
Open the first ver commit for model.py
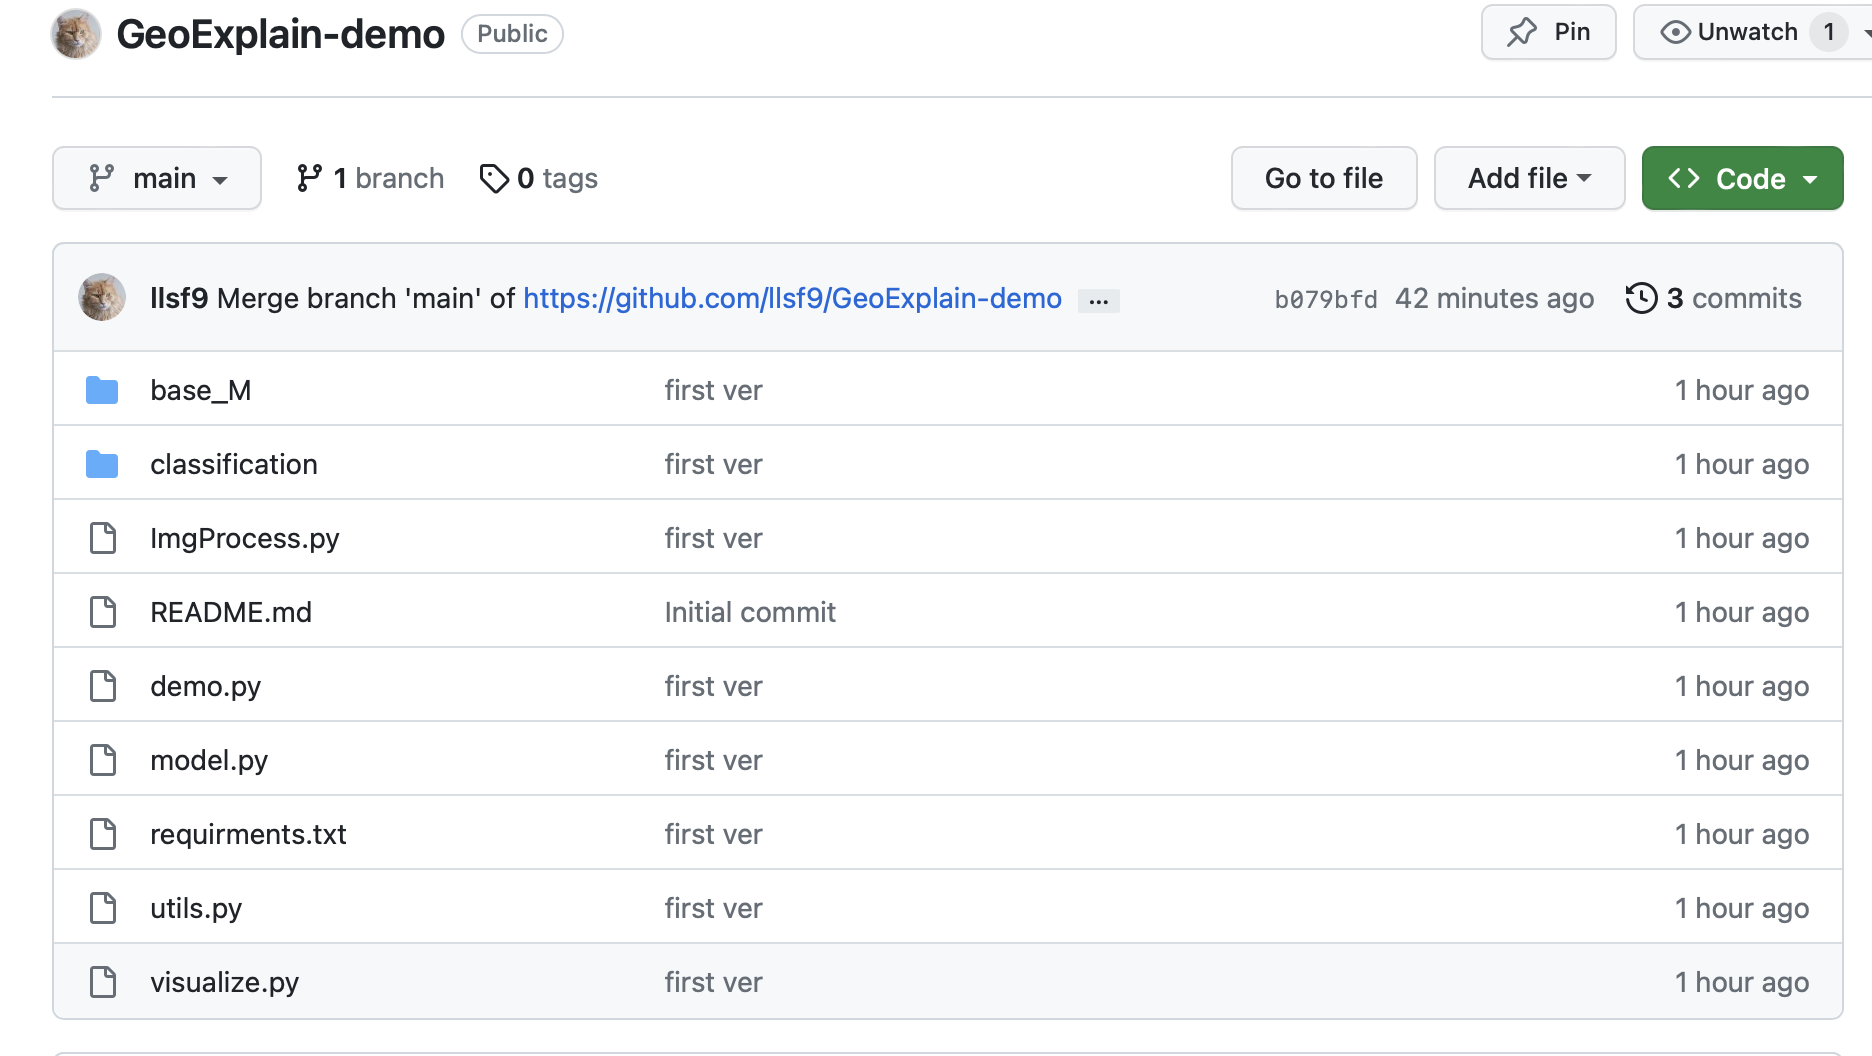(713, 760)
